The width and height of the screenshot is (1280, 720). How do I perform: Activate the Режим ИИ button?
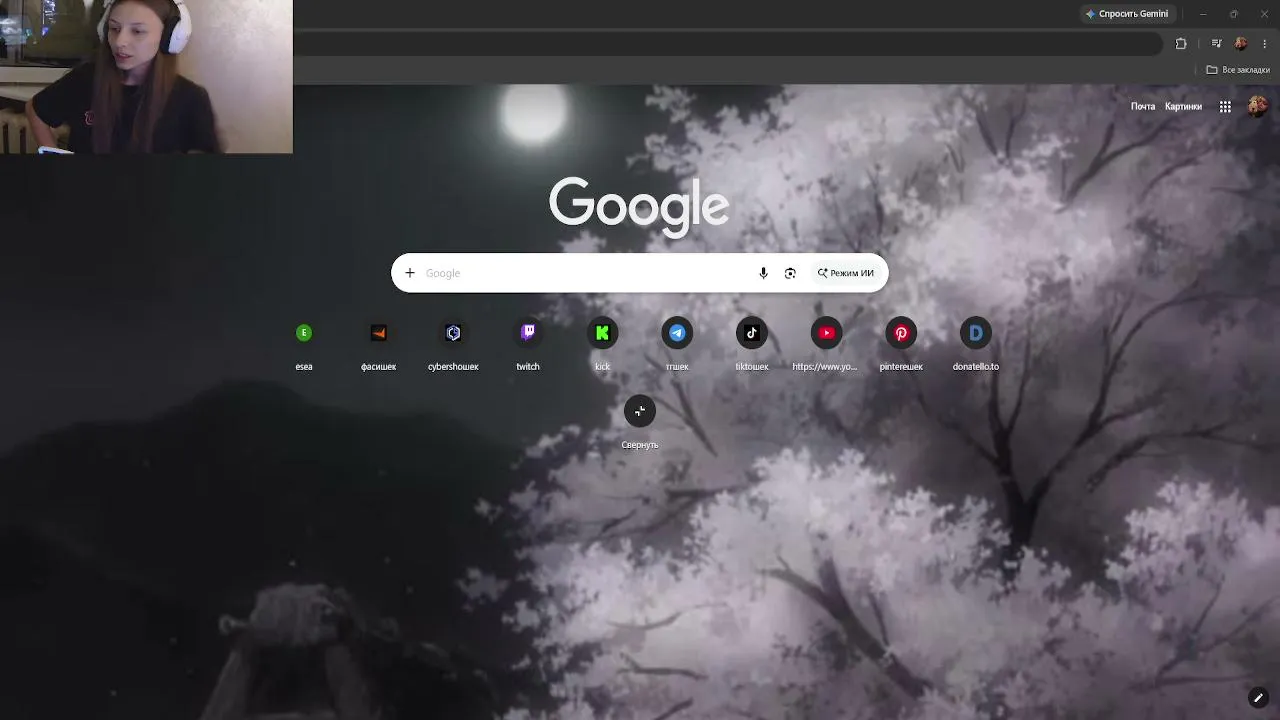click(846, 273)
